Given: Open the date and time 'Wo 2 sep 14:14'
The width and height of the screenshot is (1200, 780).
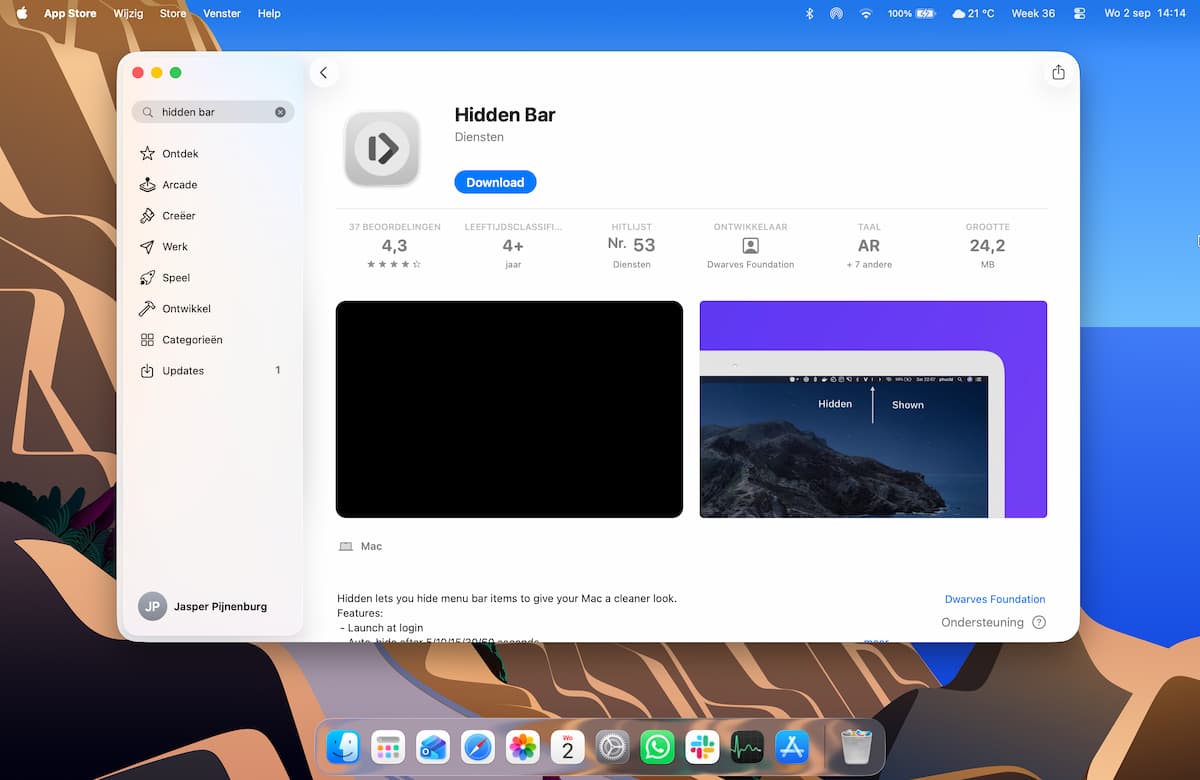Looking at the screenshot, I should [1144, 14].
